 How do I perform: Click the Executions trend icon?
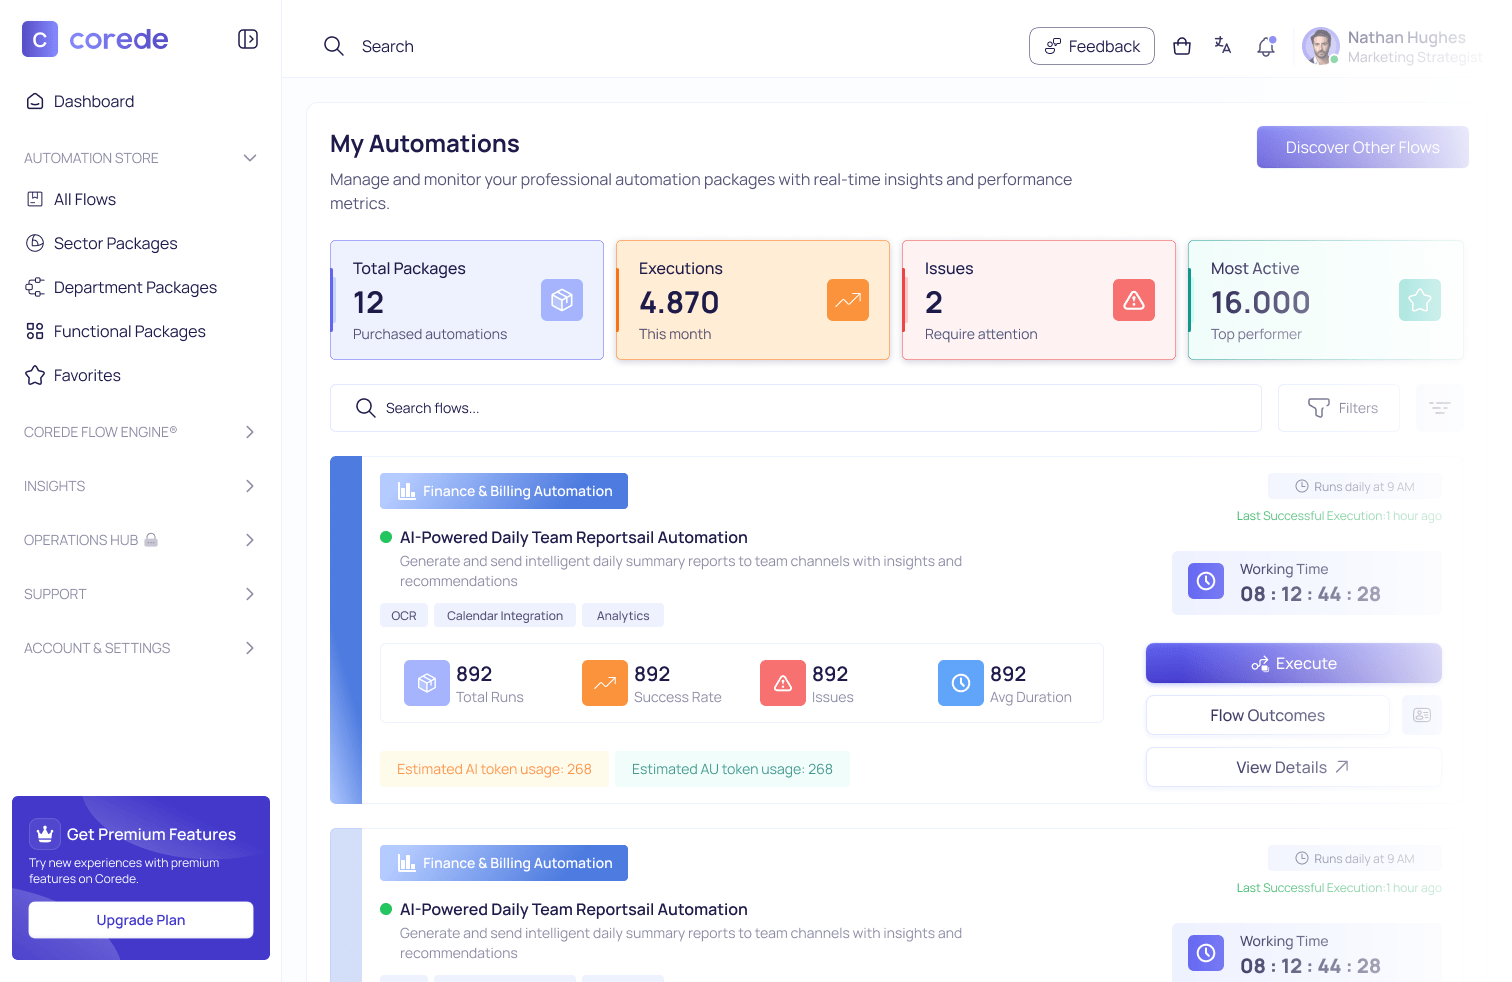(x=848, y=300)
